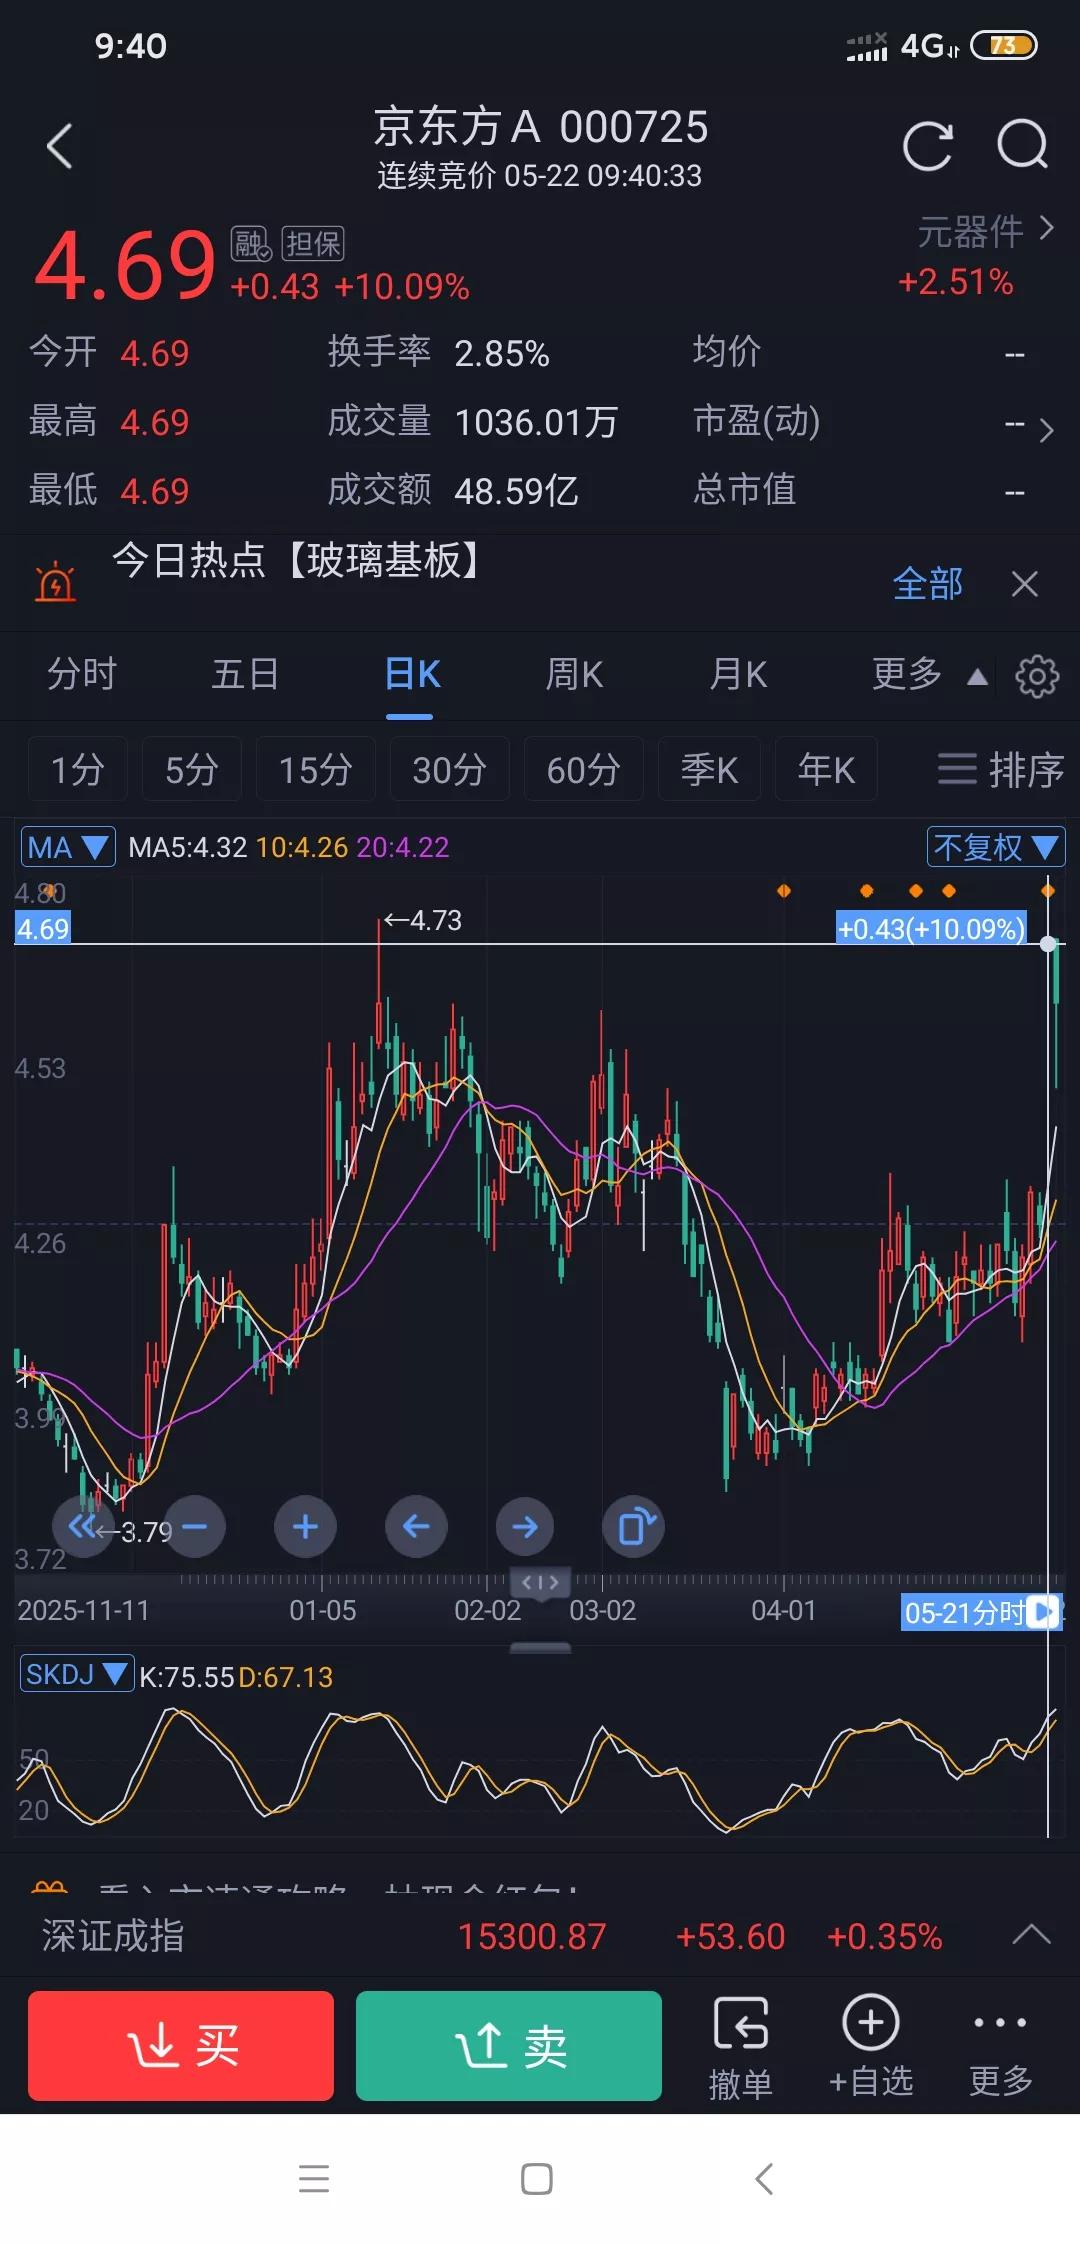This screenshot has height=2244, width=1080.
Task: Tap the 融 margin trading badge
Action: click(251, 243)
